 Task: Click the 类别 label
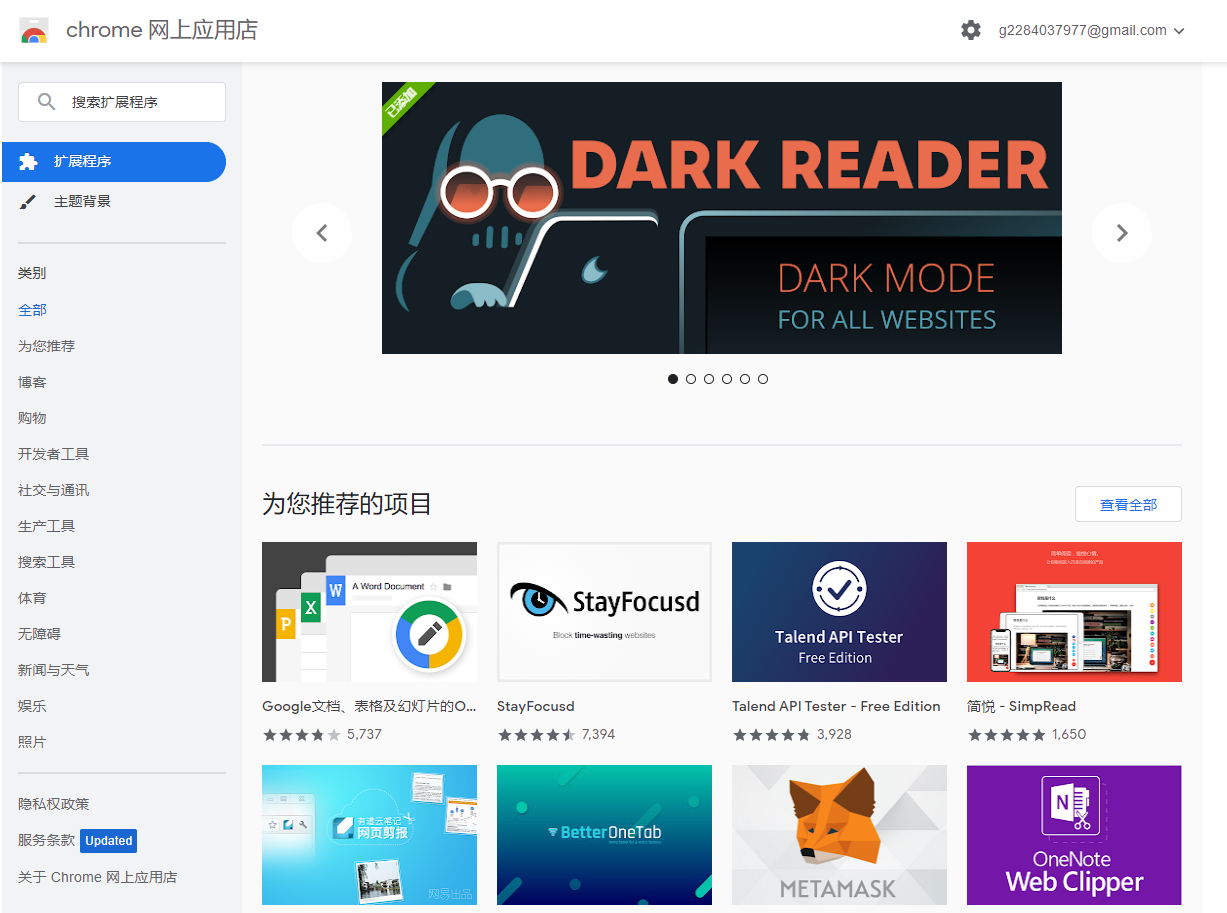[x=32, y=273]
